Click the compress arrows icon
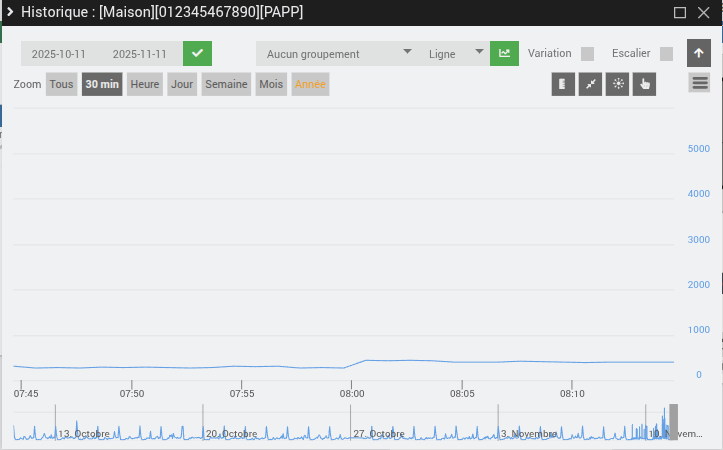723x450 pixels. click(x=590, y=84)
